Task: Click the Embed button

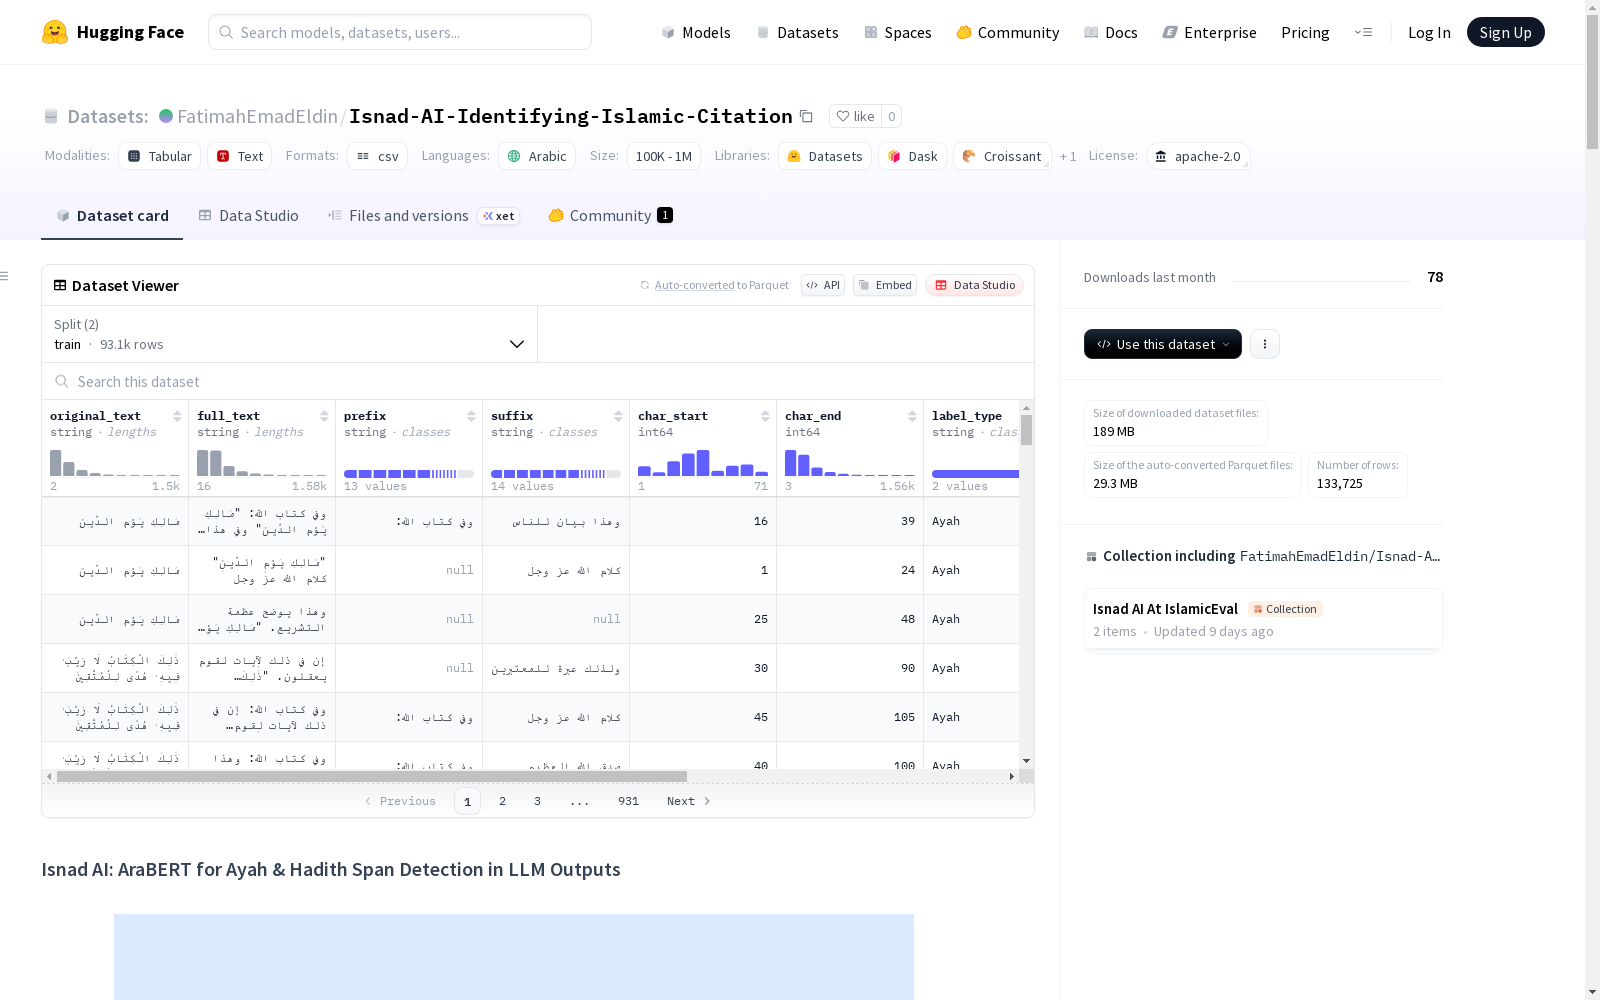Action: (885, 285)
